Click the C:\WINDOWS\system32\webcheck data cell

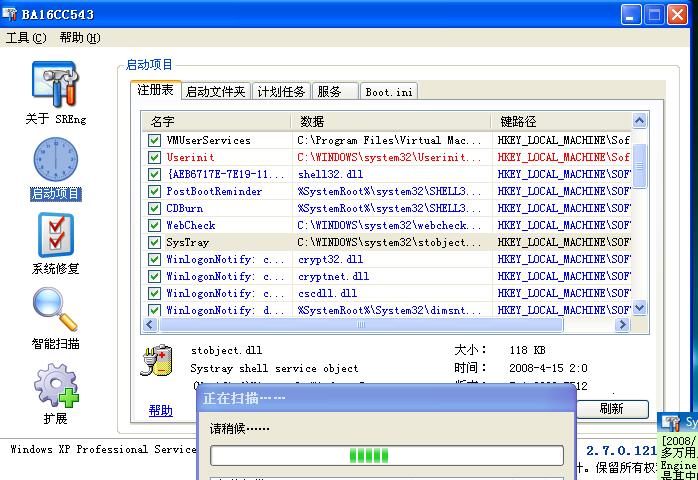tap(390, 225)
